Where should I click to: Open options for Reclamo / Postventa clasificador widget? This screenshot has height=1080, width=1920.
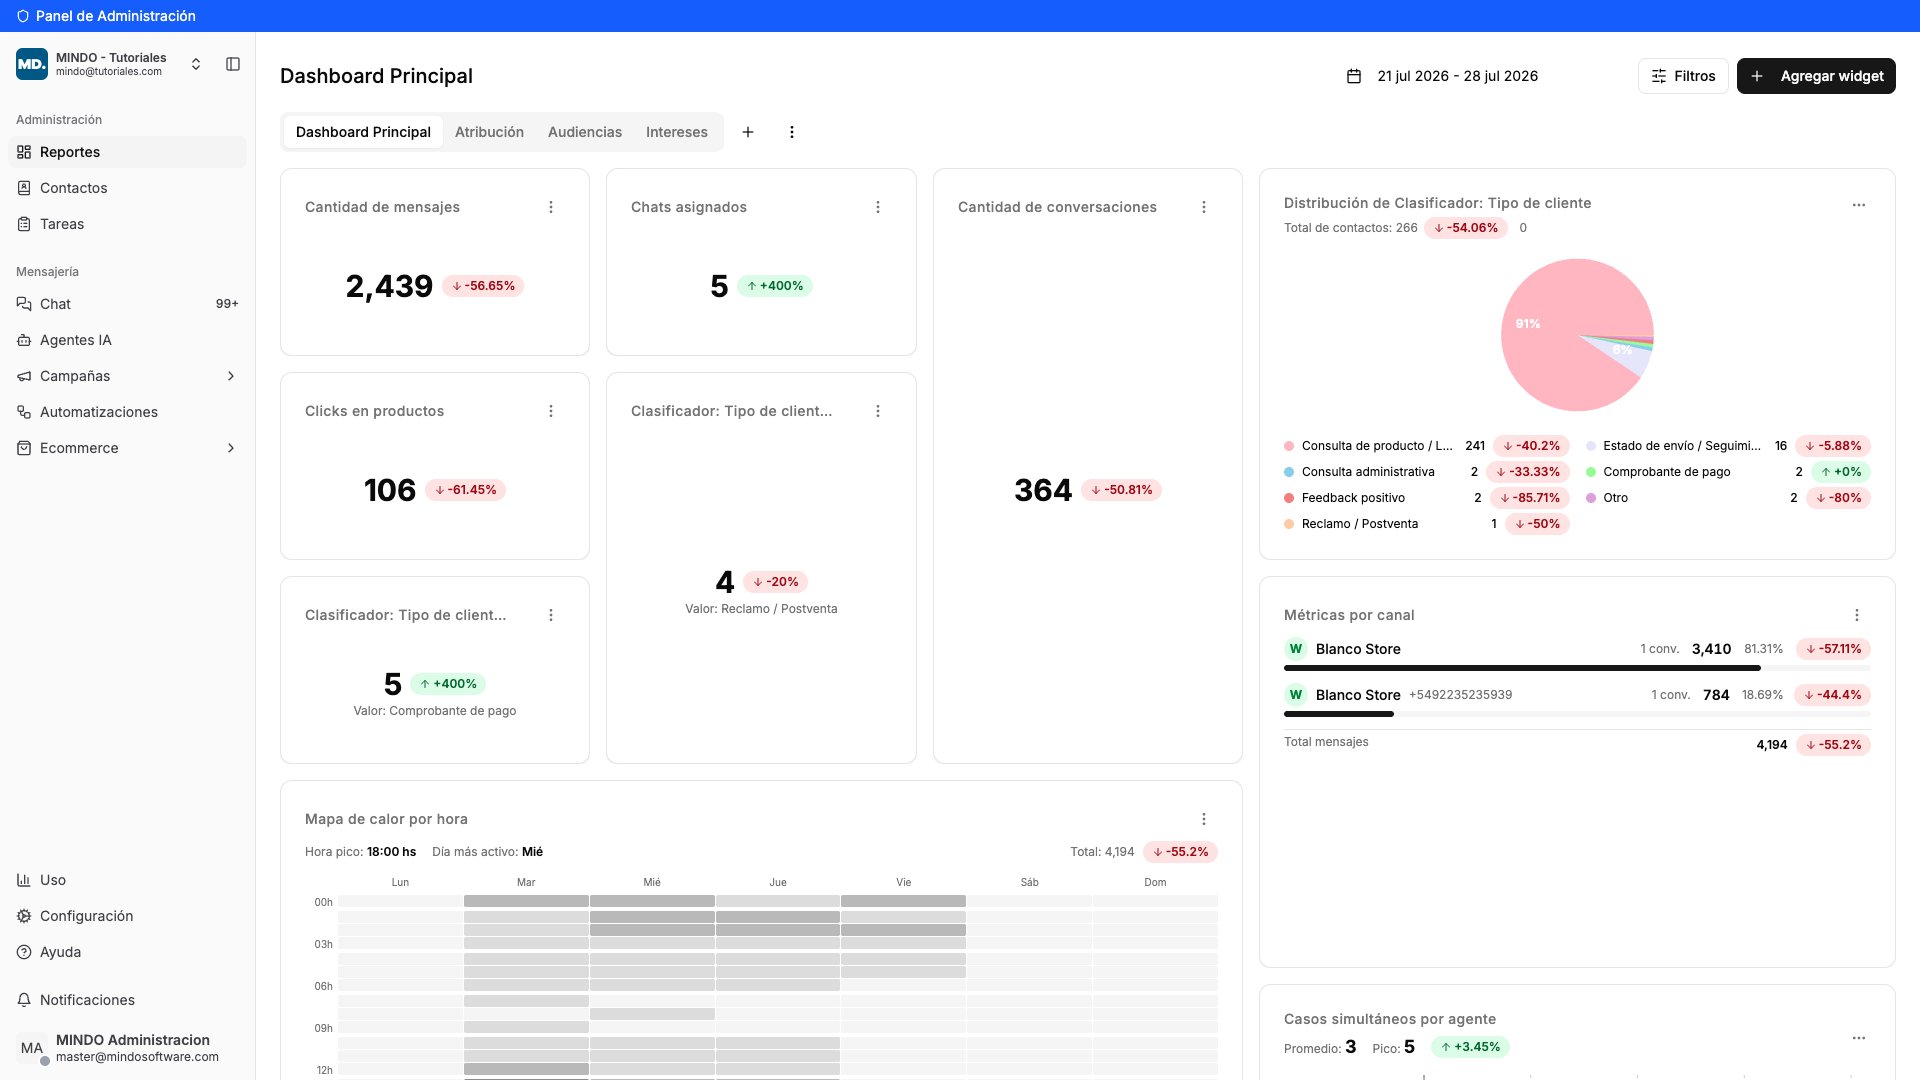[x=878, y=411]
